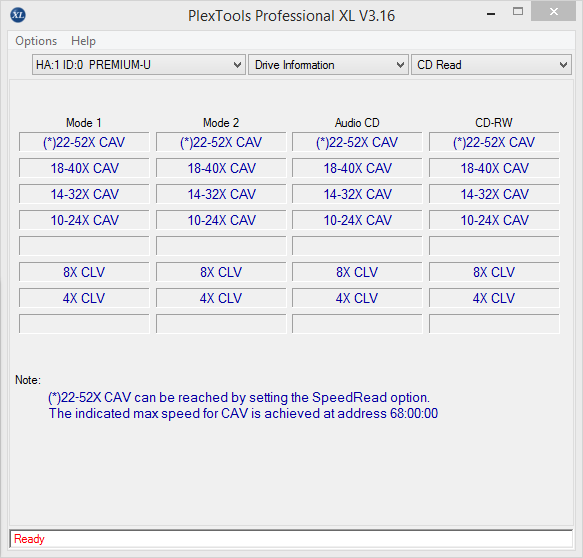Click Mode 1 14-32X CAV cell
This screenshot has width=583, height=558.
point(84,194)
